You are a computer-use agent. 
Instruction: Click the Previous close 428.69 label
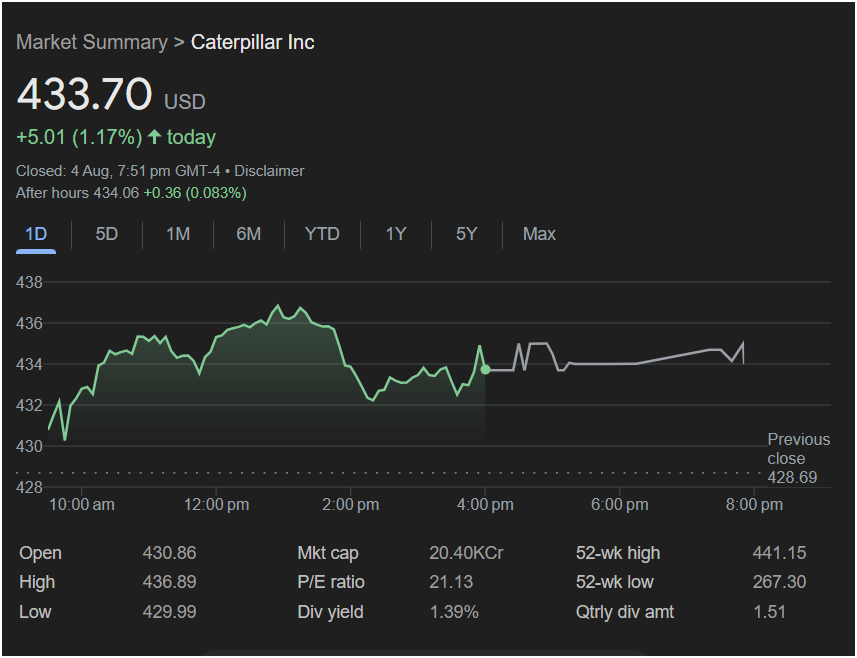[x=799, y=459]
